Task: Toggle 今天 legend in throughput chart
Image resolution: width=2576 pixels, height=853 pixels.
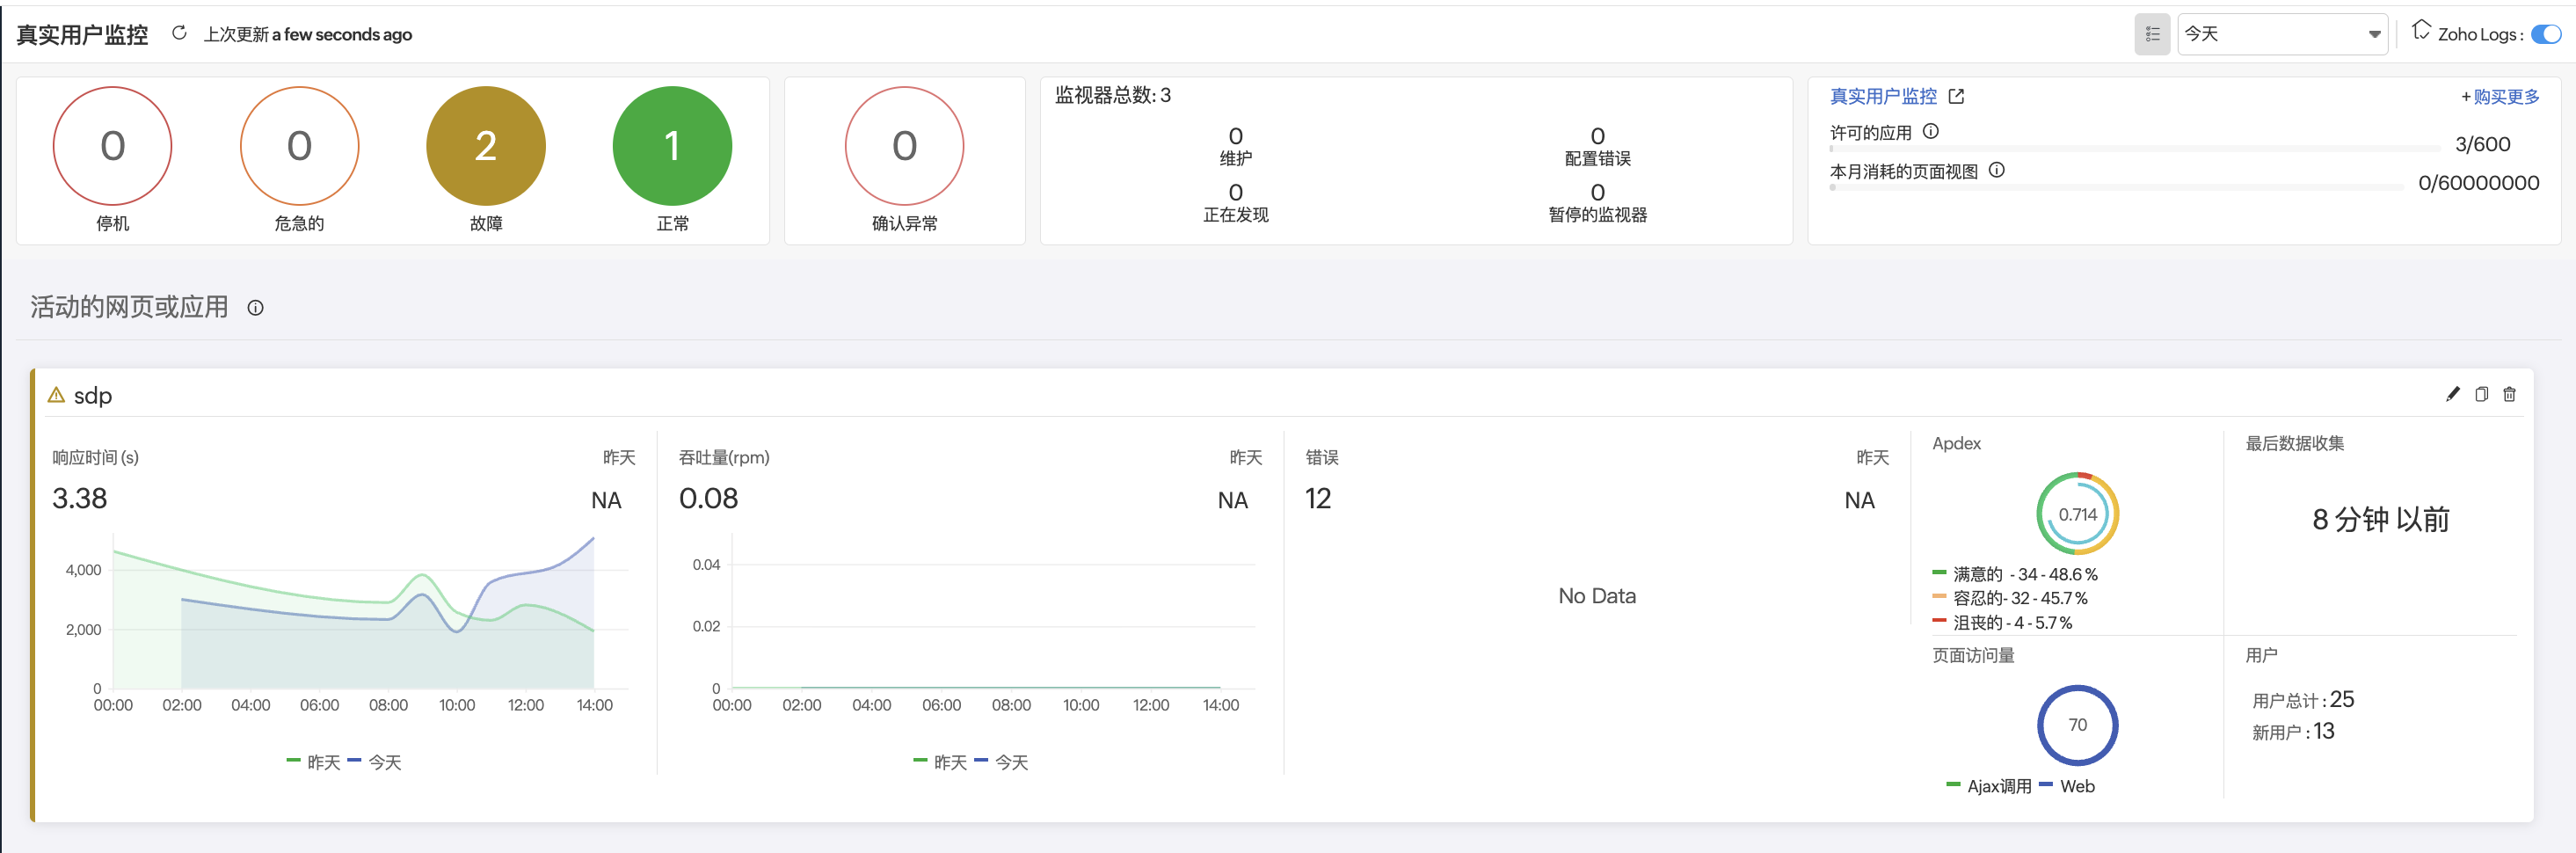Action: click(x=1001, y=762)
